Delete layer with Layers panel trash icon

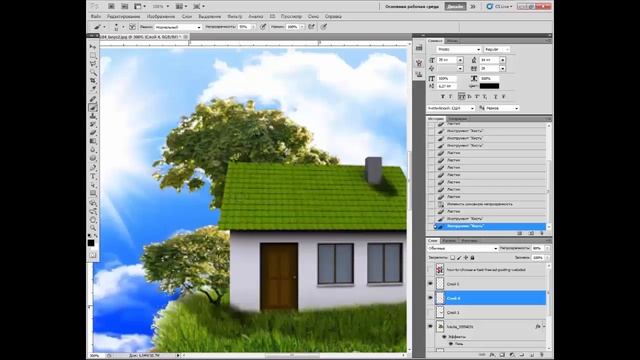click(x=542, y=355)
